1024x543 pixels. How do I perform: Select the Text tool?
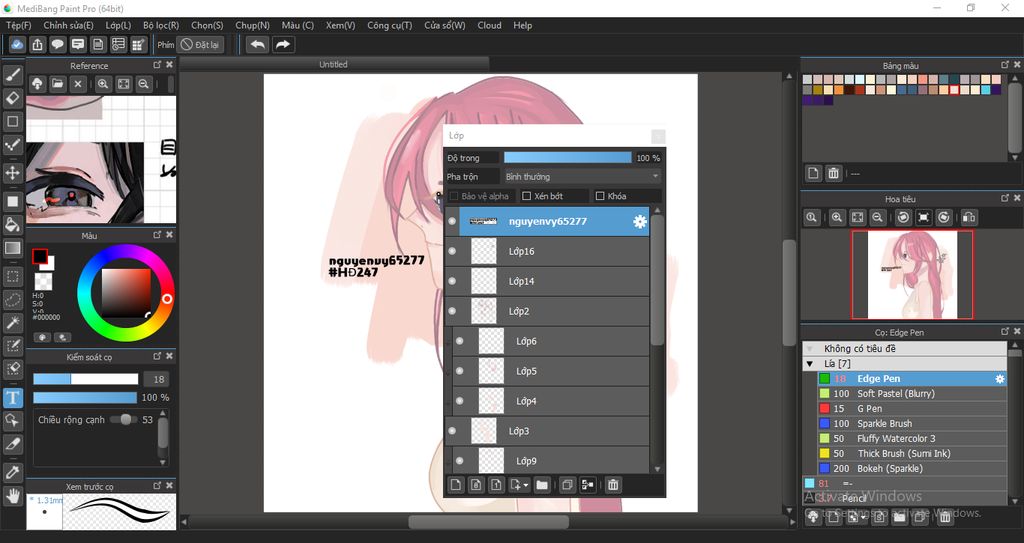click(12, 397)
